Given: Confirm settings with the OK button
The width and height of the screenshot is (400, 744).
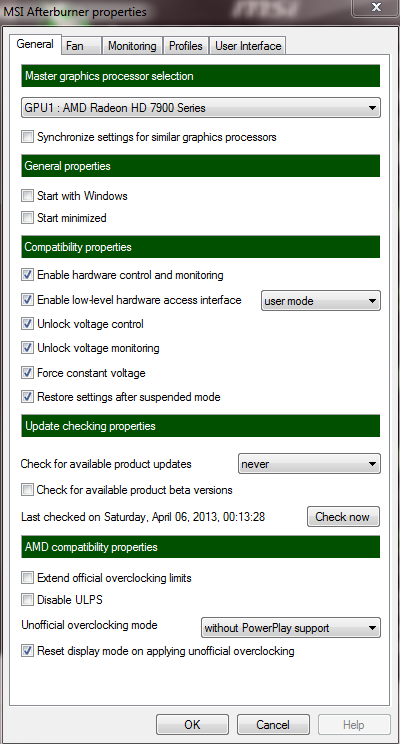Looking at the screenshot, I should 192,725.
